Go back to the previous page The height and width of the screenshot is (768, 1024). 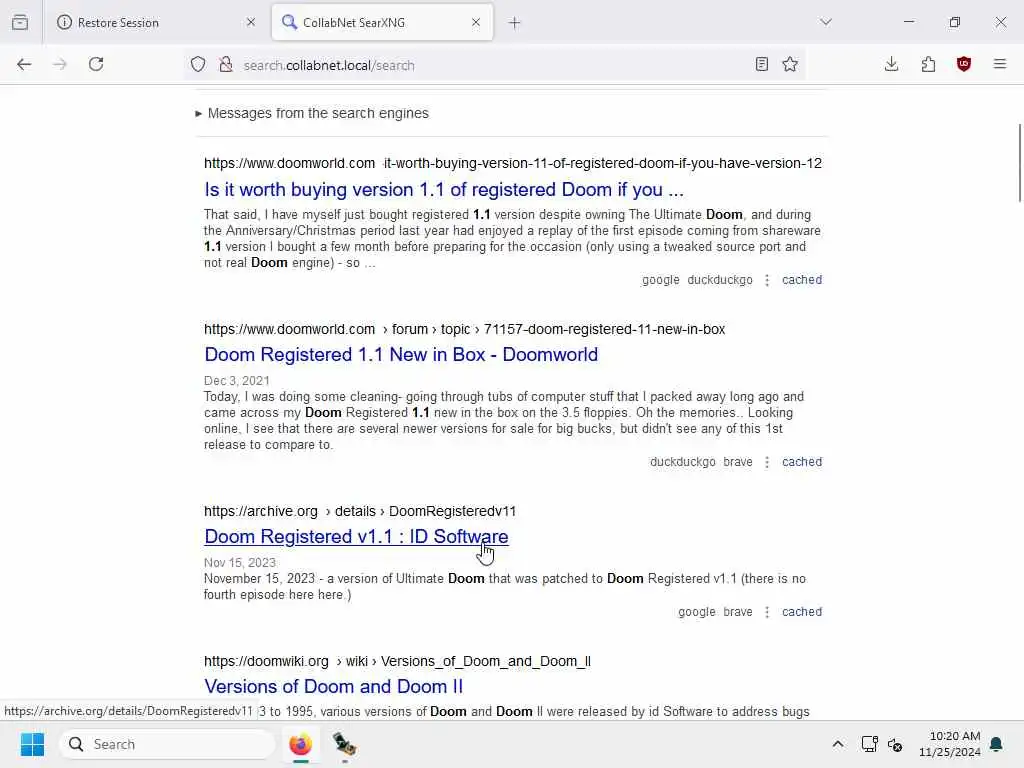pyautogui.click(x=24, y=64)
